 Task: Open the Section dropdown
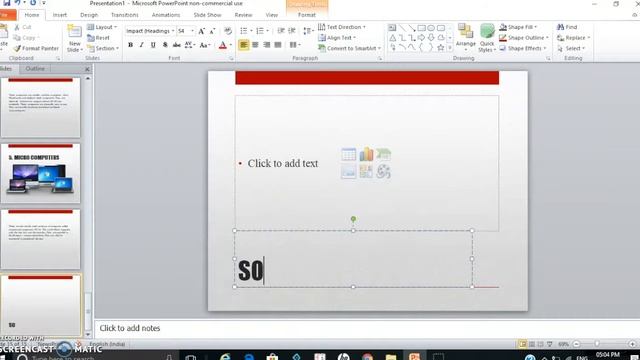(x=102, y=48)
